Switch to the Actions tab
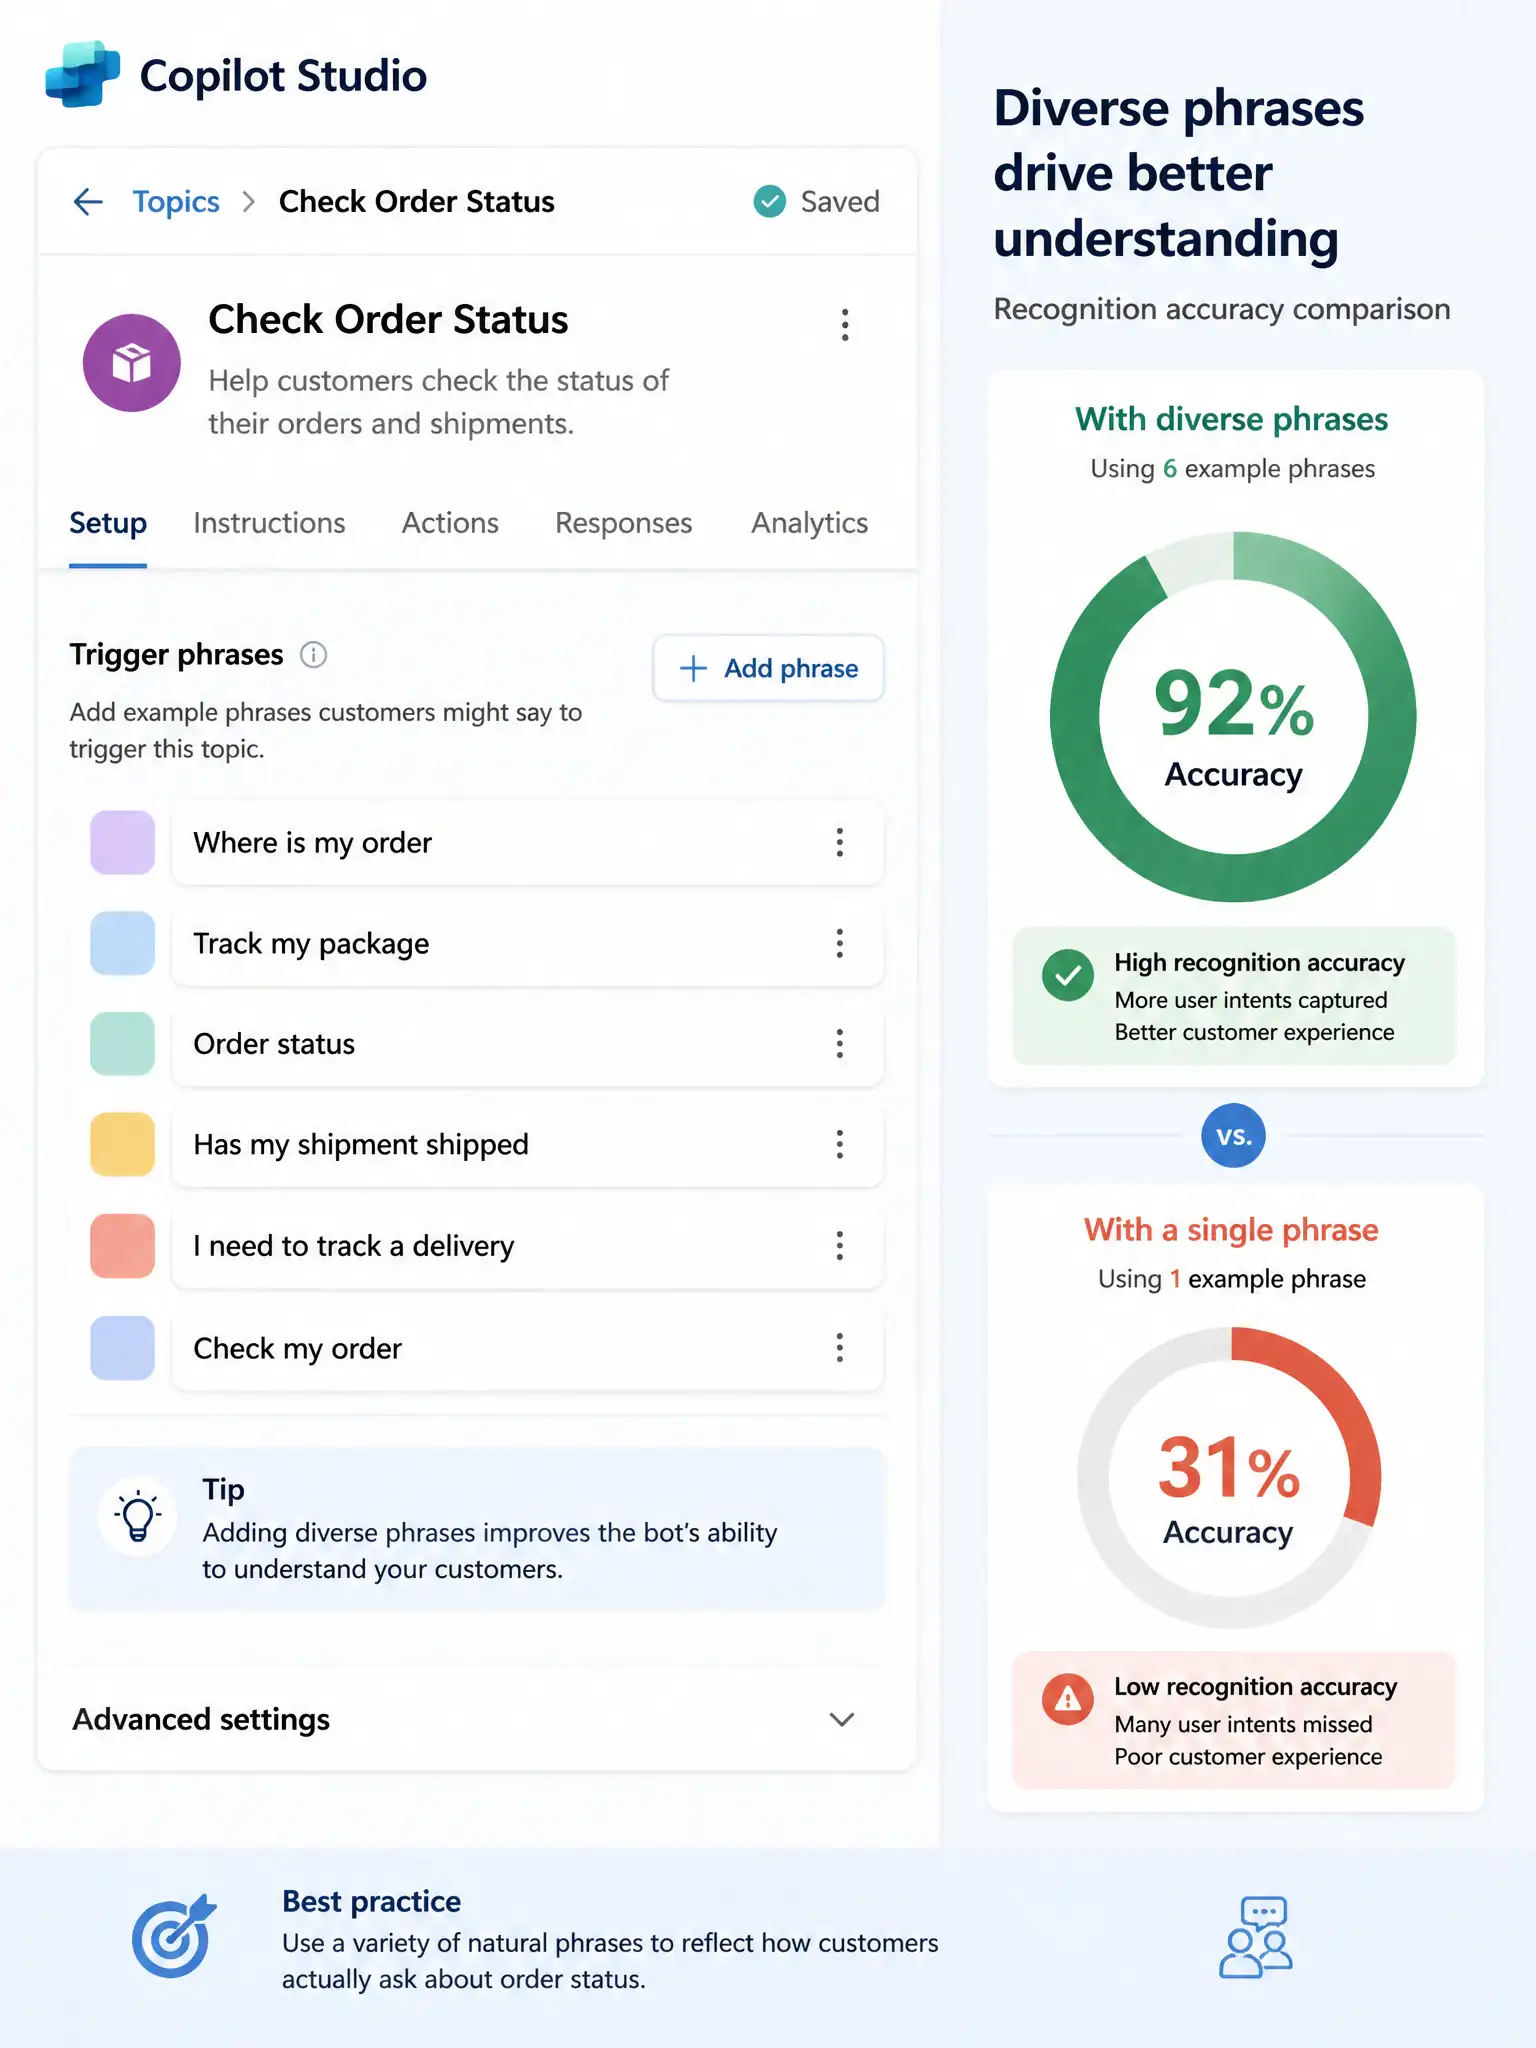The width and height of the screenshot is (1536, 2048). pos(450,523)
